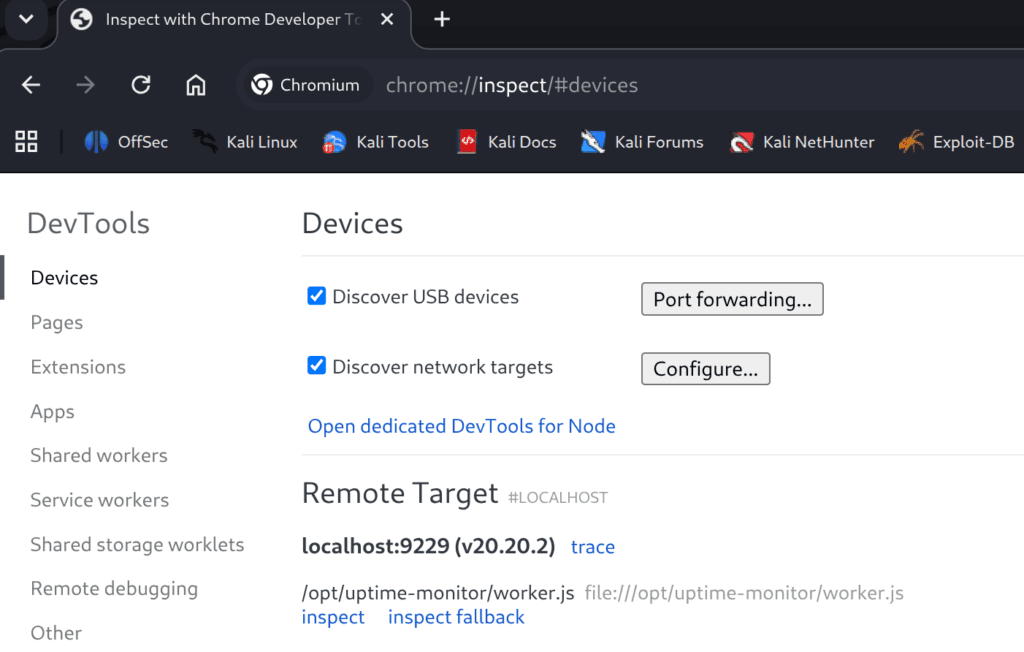Open the OffSec bookmark
1024x652 pixels.
(126, 142)
